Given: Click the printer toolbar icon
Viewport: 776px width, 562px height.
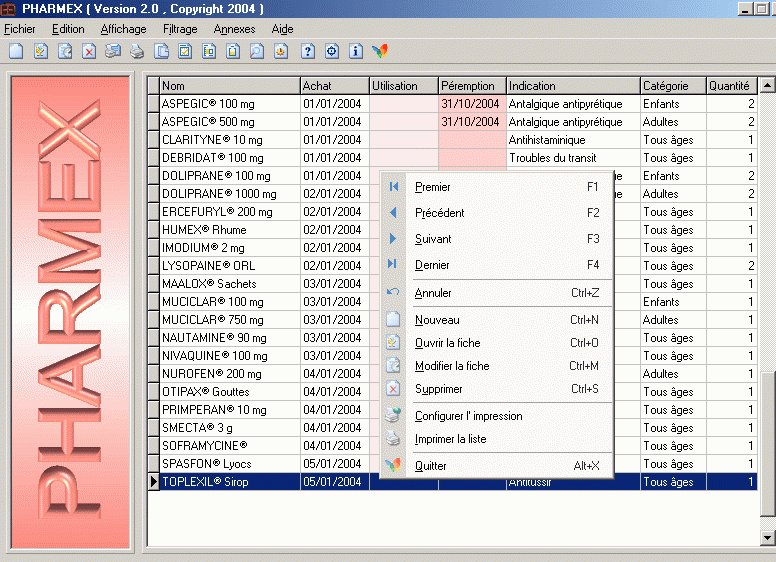Looking at the screenshot, I should click(x=137, y=51).
